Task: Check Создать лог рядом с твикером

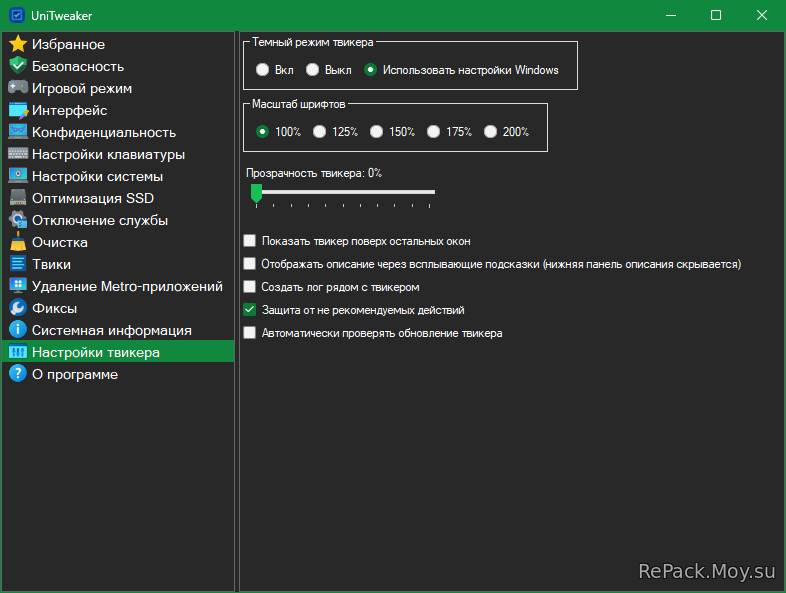Action: point(250,287)
